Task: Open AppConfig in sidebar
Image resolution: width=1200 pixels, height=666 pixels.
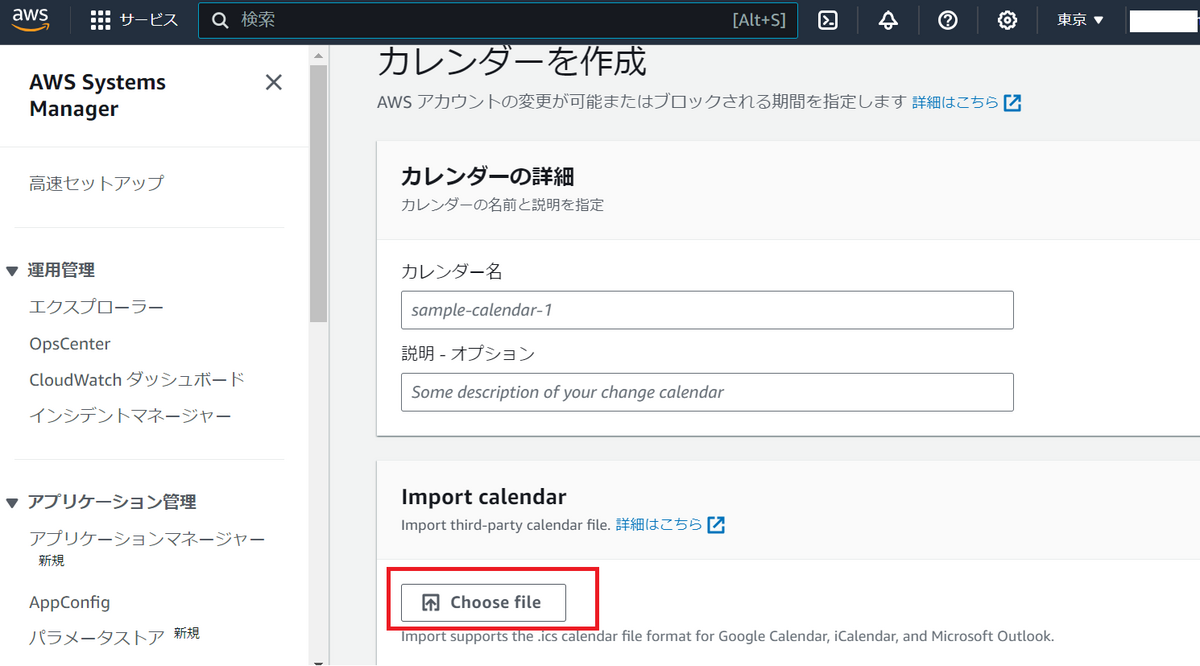Action: tap(70, 602)
